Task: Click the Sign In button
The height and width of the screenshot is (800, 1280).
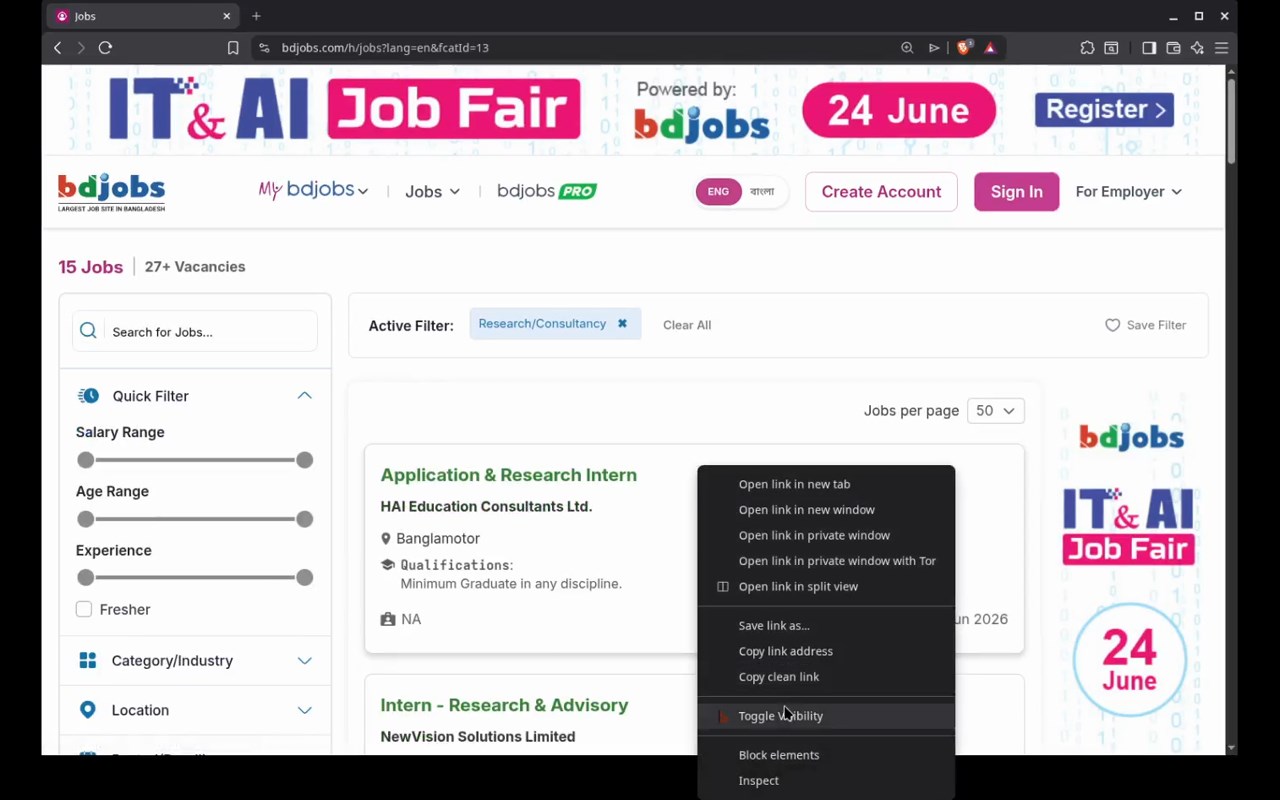Action: 1016,192
